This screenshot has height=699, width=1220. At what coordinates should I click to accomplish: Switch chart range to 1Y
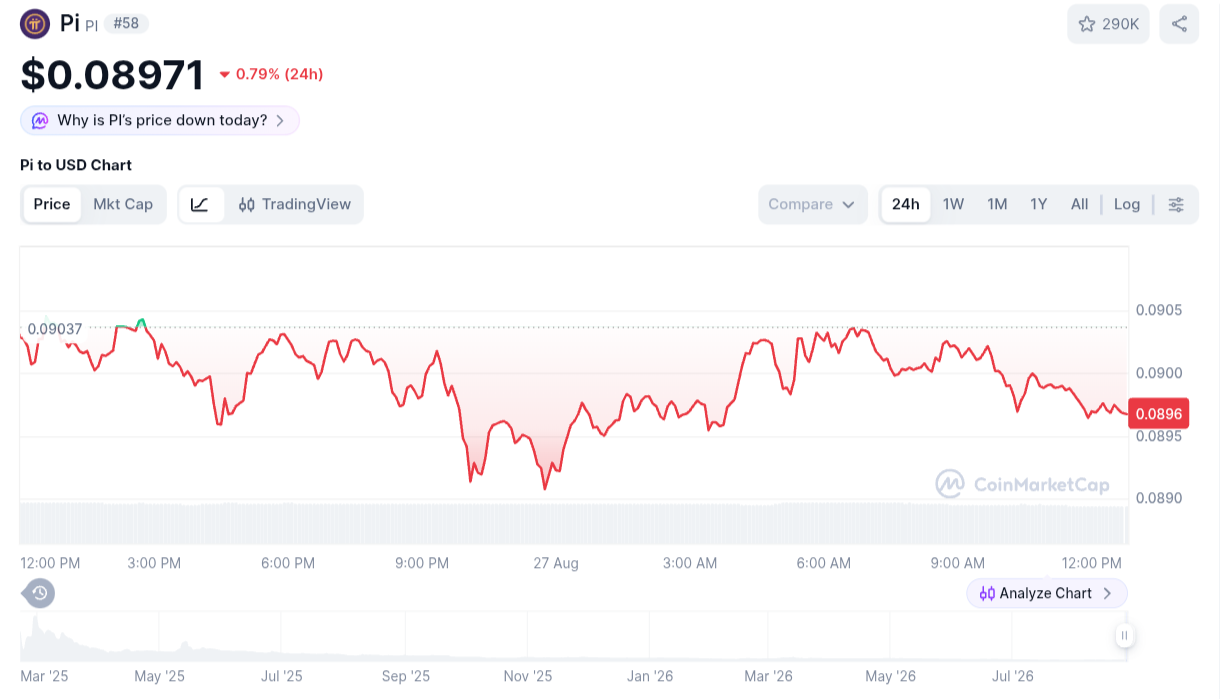(1039, 204)
